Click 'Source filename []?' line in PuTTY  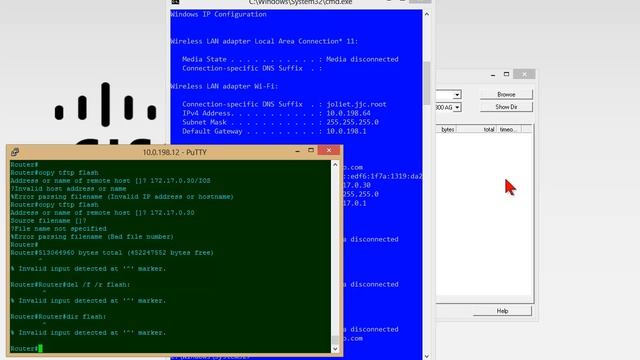coord(49,220)
